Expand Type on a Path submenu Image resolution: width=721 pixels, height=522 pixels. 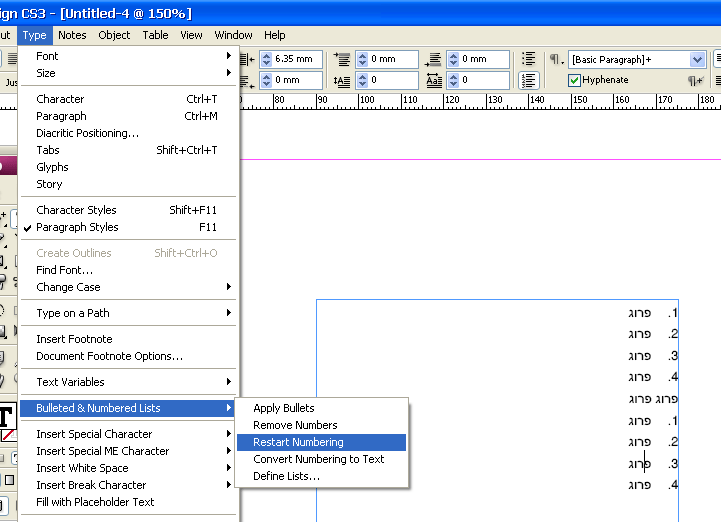point(126,313)
